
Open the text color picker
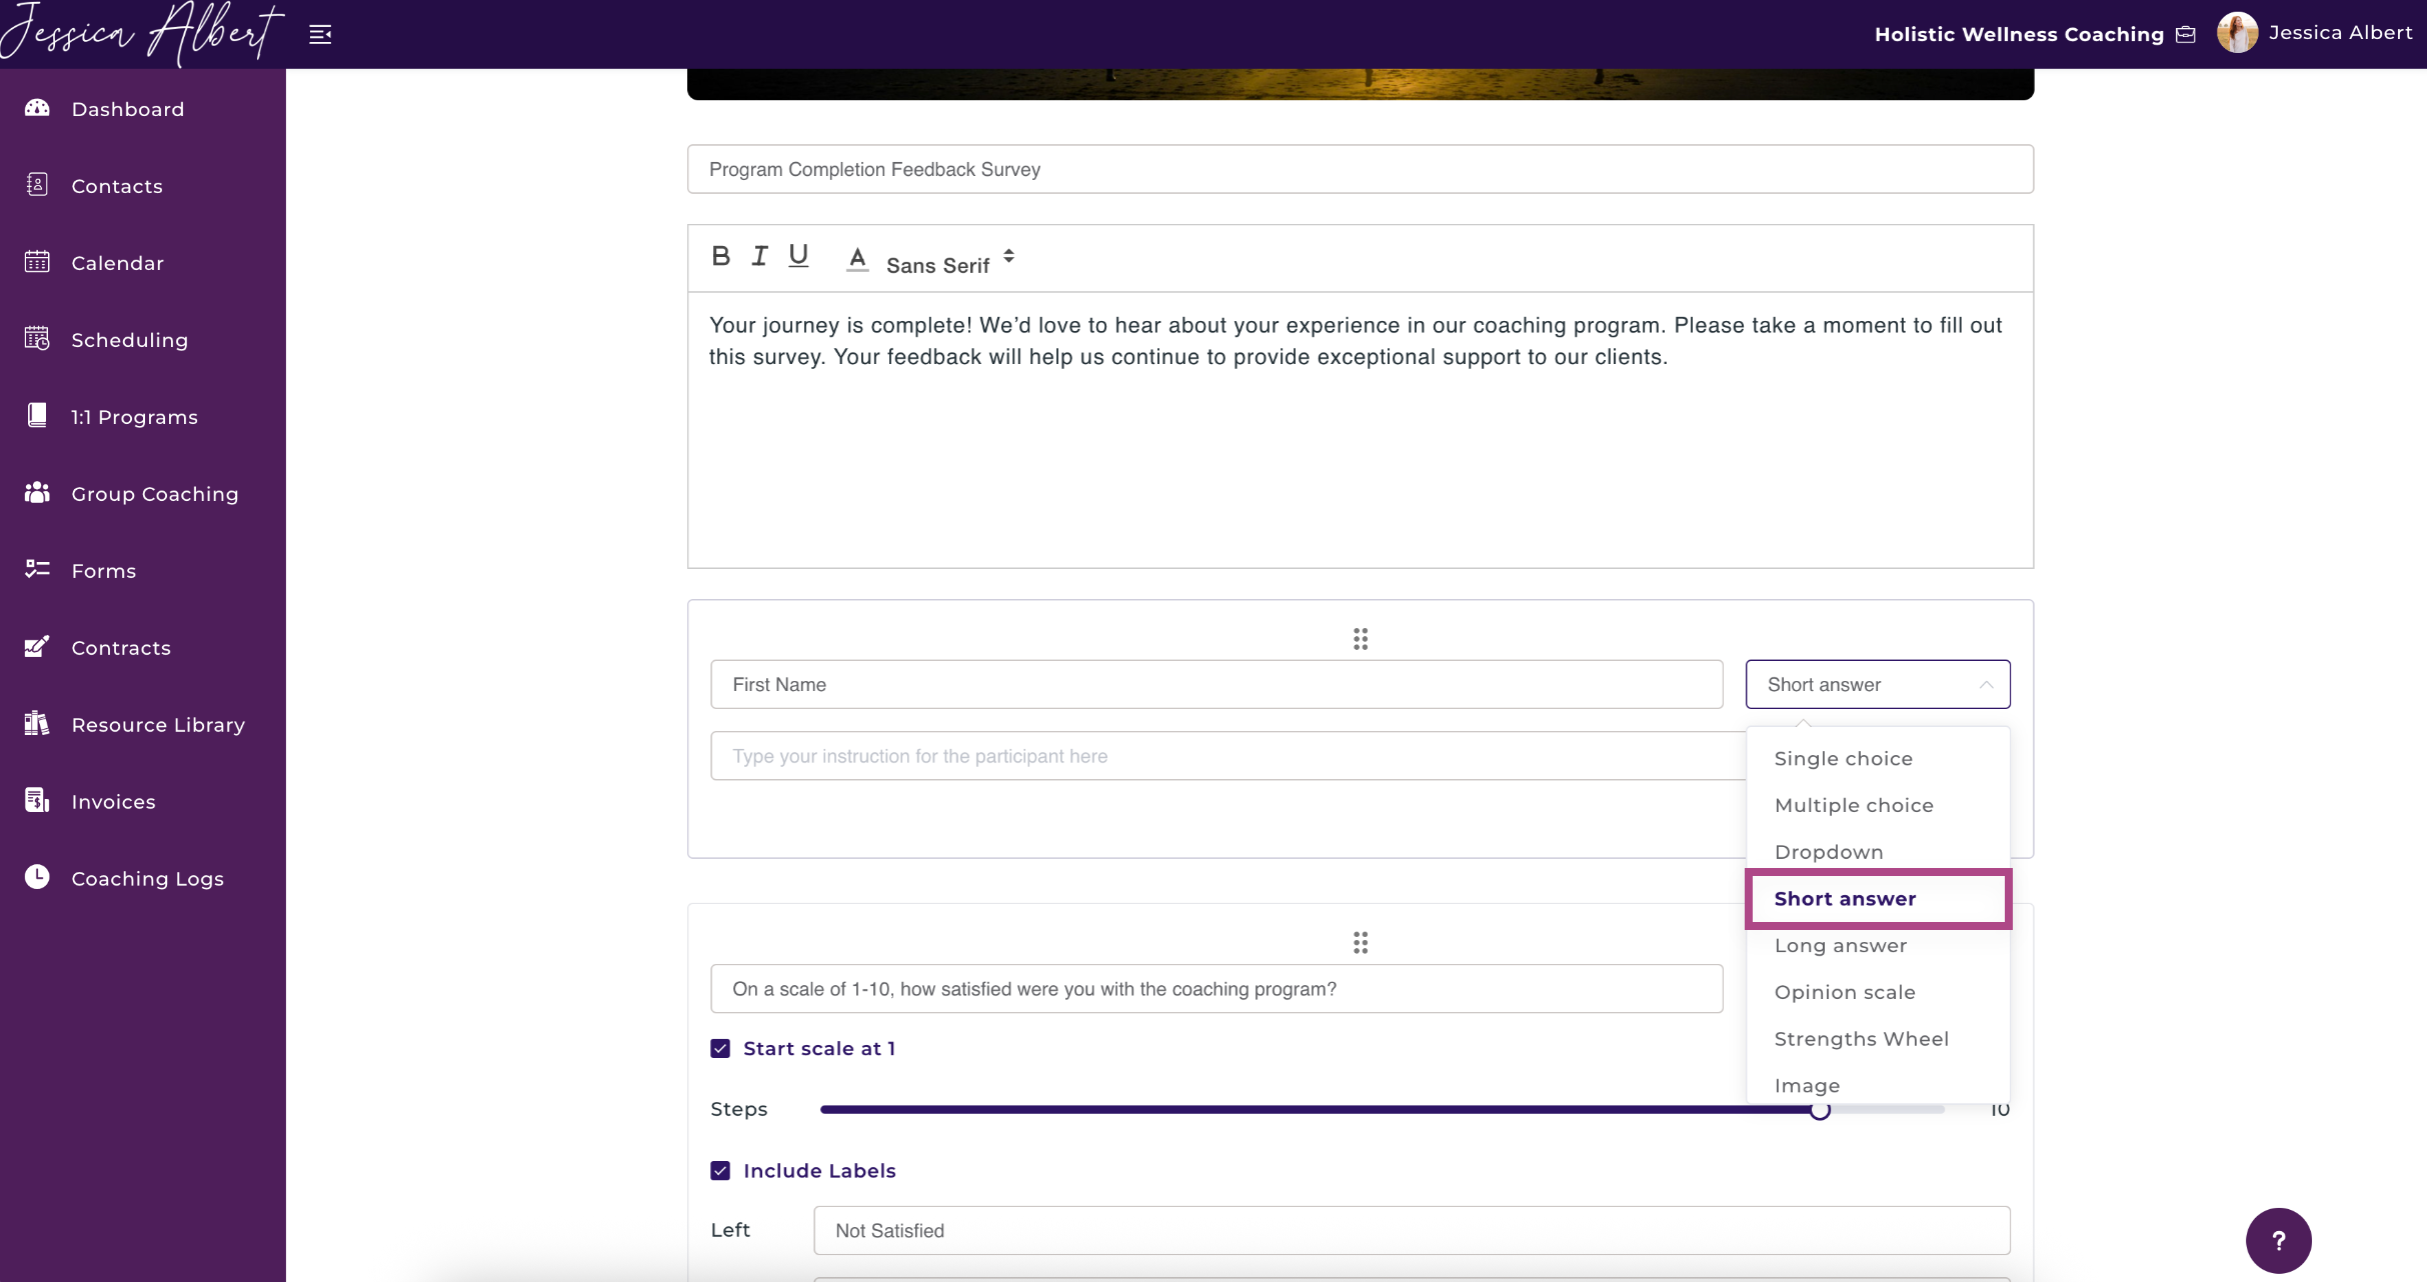click(x=857, y=259)
